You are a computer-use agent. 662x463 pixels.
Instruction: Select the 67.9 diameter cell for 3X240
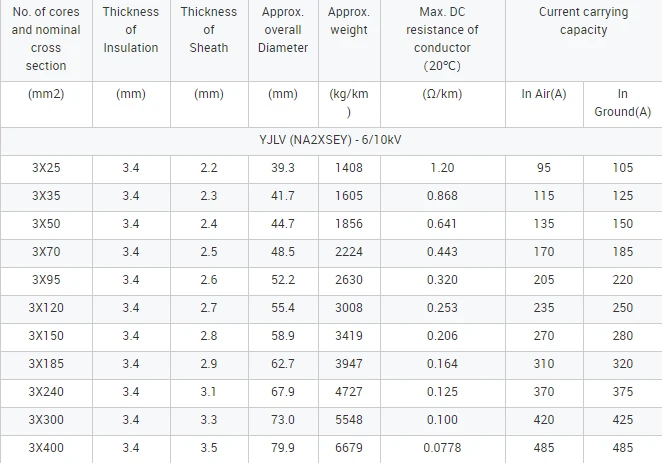point(283,392)
